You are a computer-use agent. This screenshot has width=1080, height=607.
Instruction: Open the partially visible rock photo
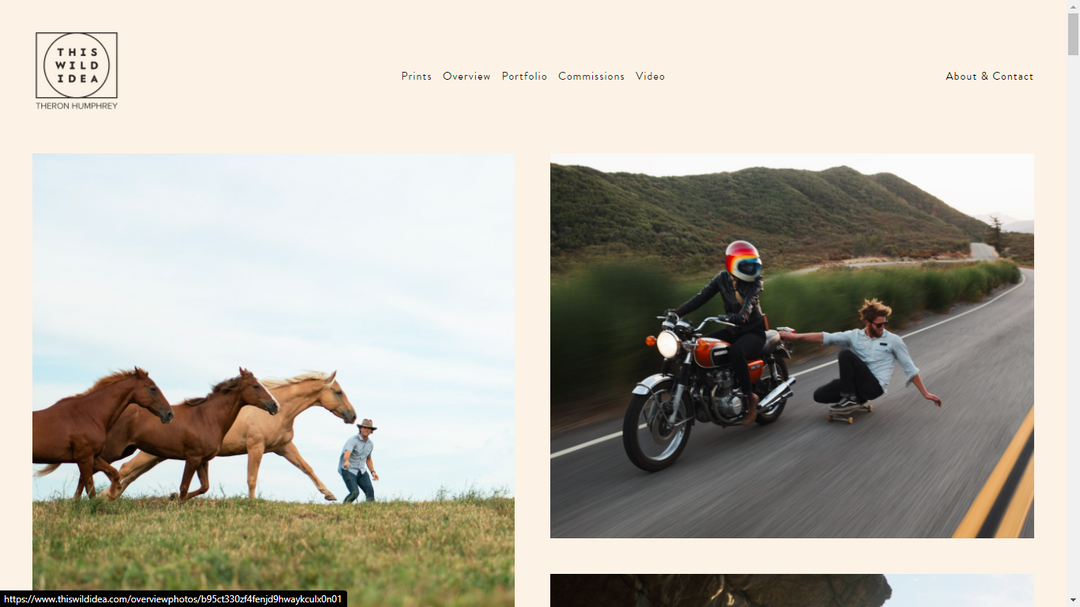click(x=791, y=590)
